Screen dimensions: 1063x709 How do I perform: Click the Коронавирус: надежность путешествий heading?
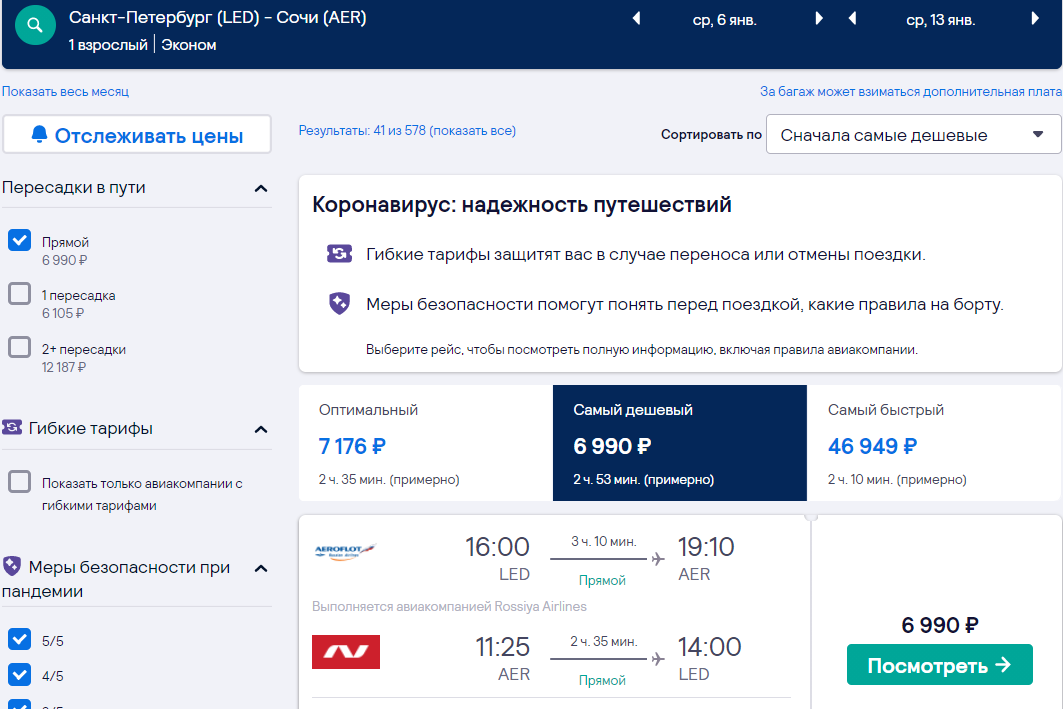(x=522, y=205)
